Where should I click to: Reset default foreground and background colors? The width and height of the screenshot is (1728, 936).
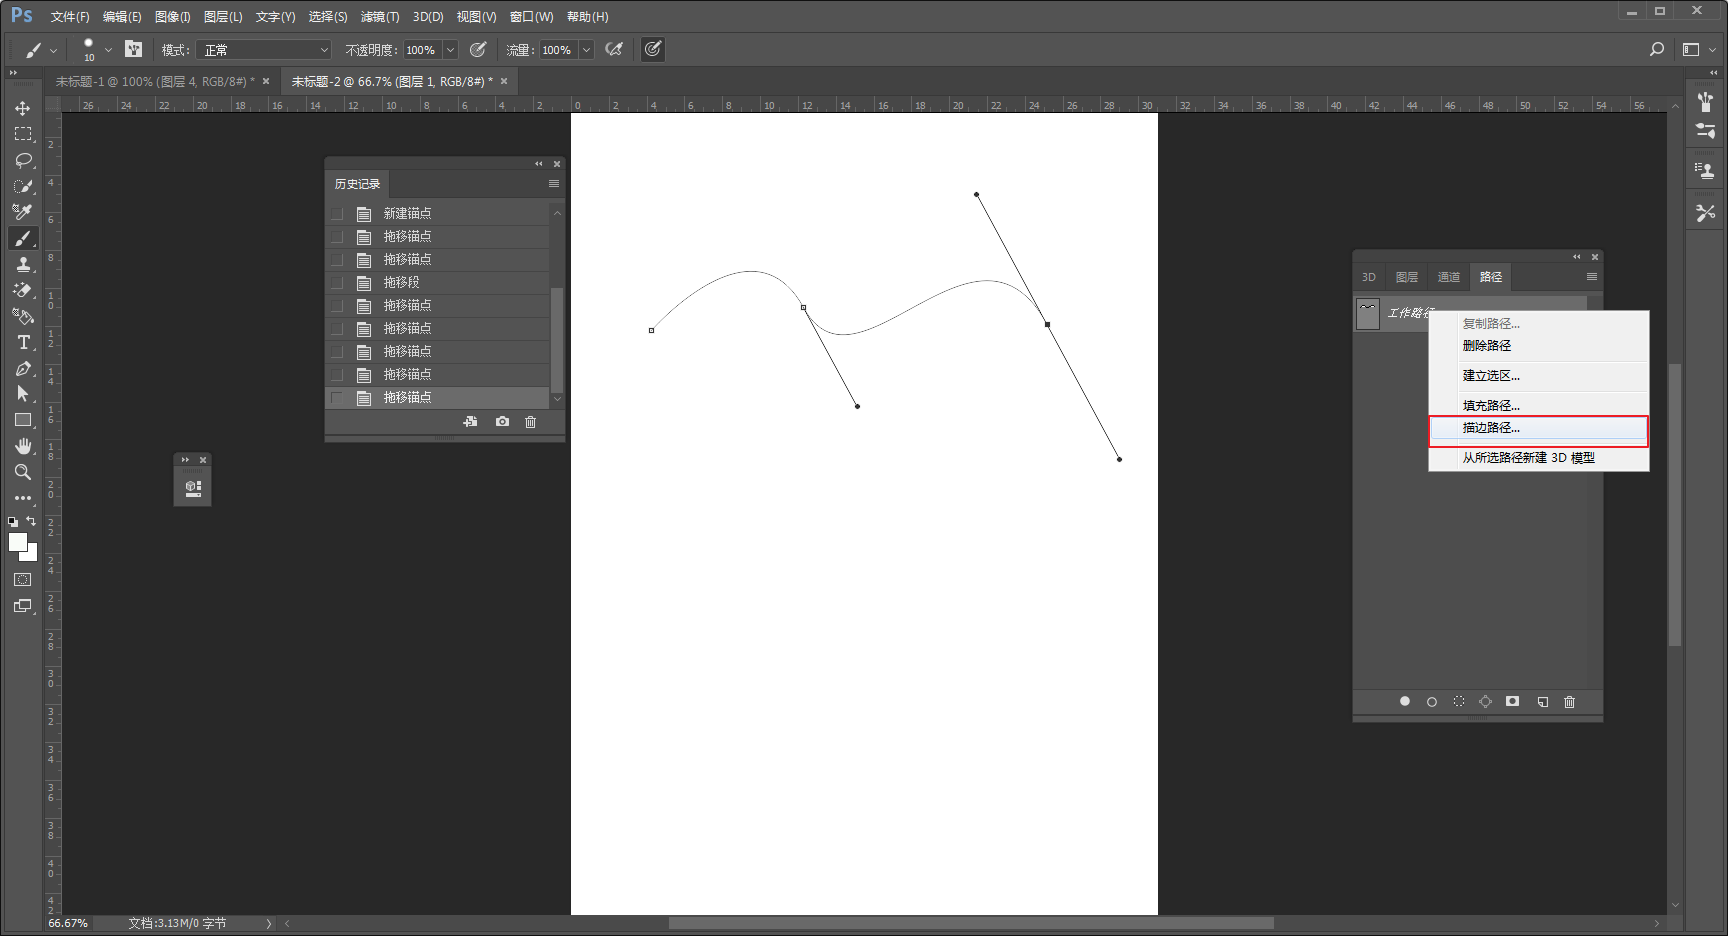[13, 521]
